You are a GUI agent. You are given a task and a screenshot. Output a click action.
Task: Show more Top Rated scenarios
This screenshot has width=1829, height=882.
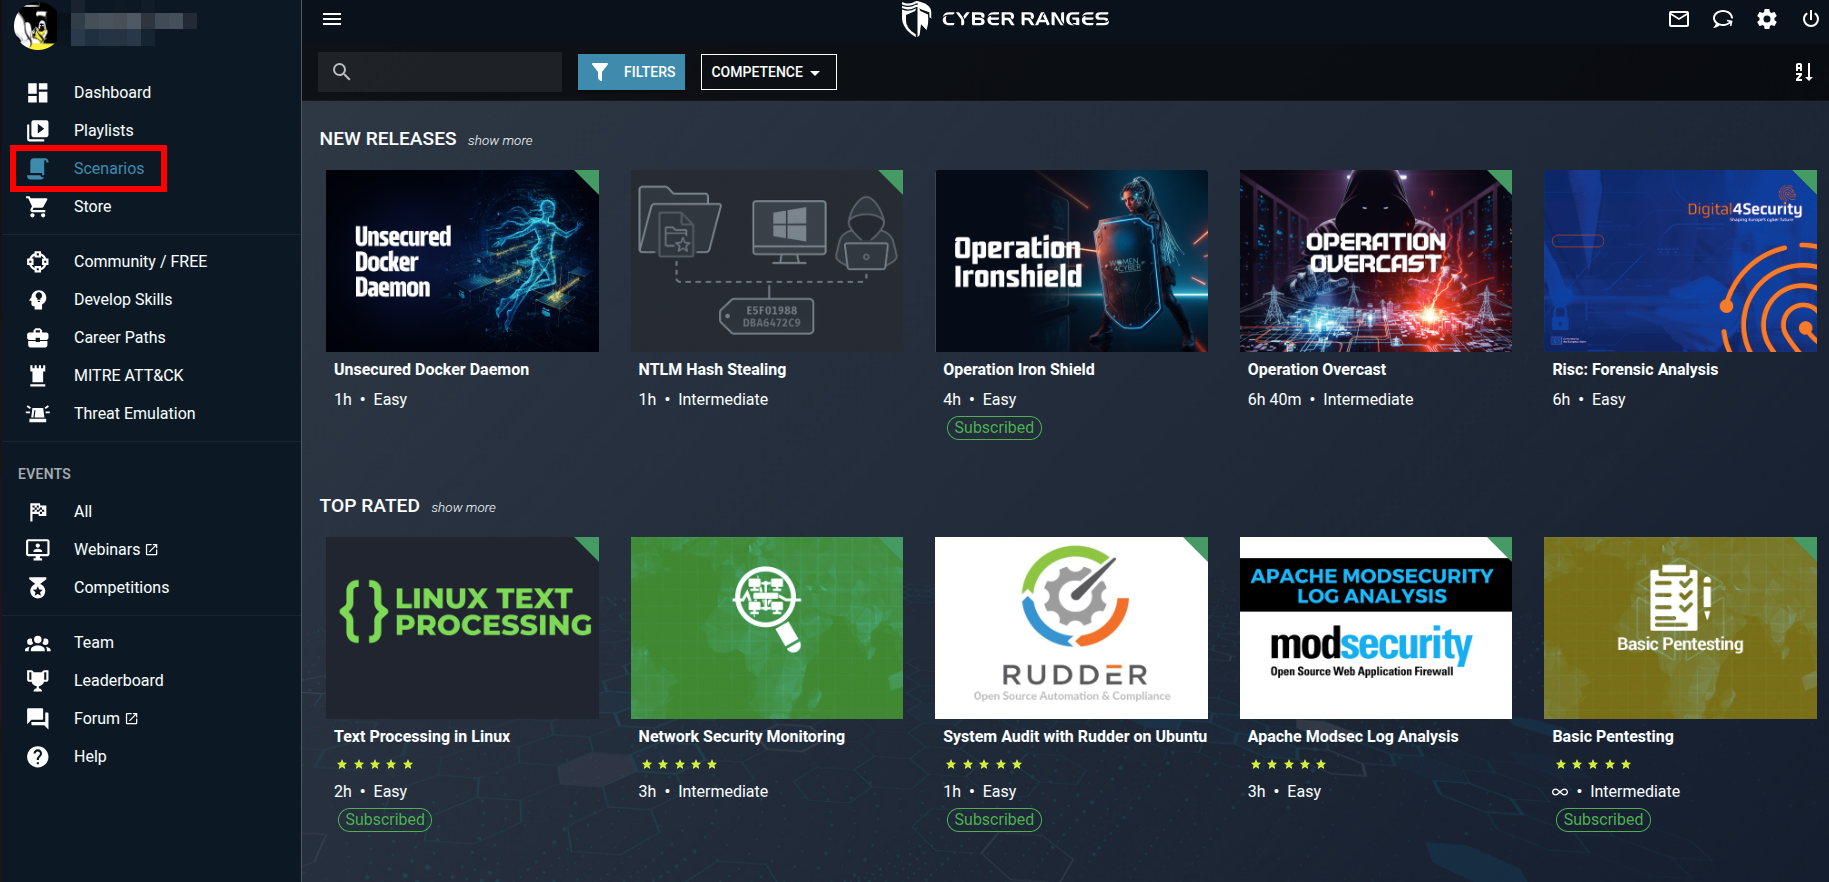click(x=463, y=508)
